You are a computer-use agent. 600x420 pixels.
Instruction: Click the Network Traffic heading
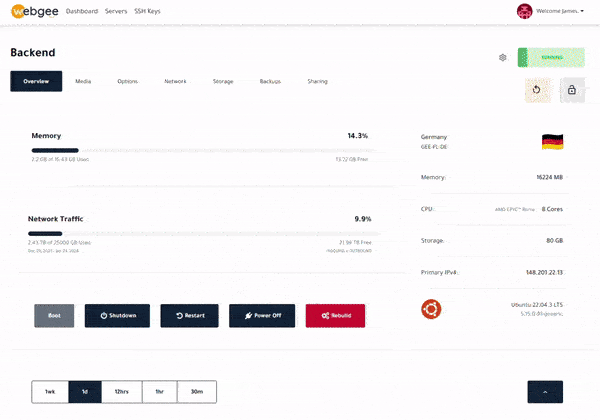click(x=55, y=219)
